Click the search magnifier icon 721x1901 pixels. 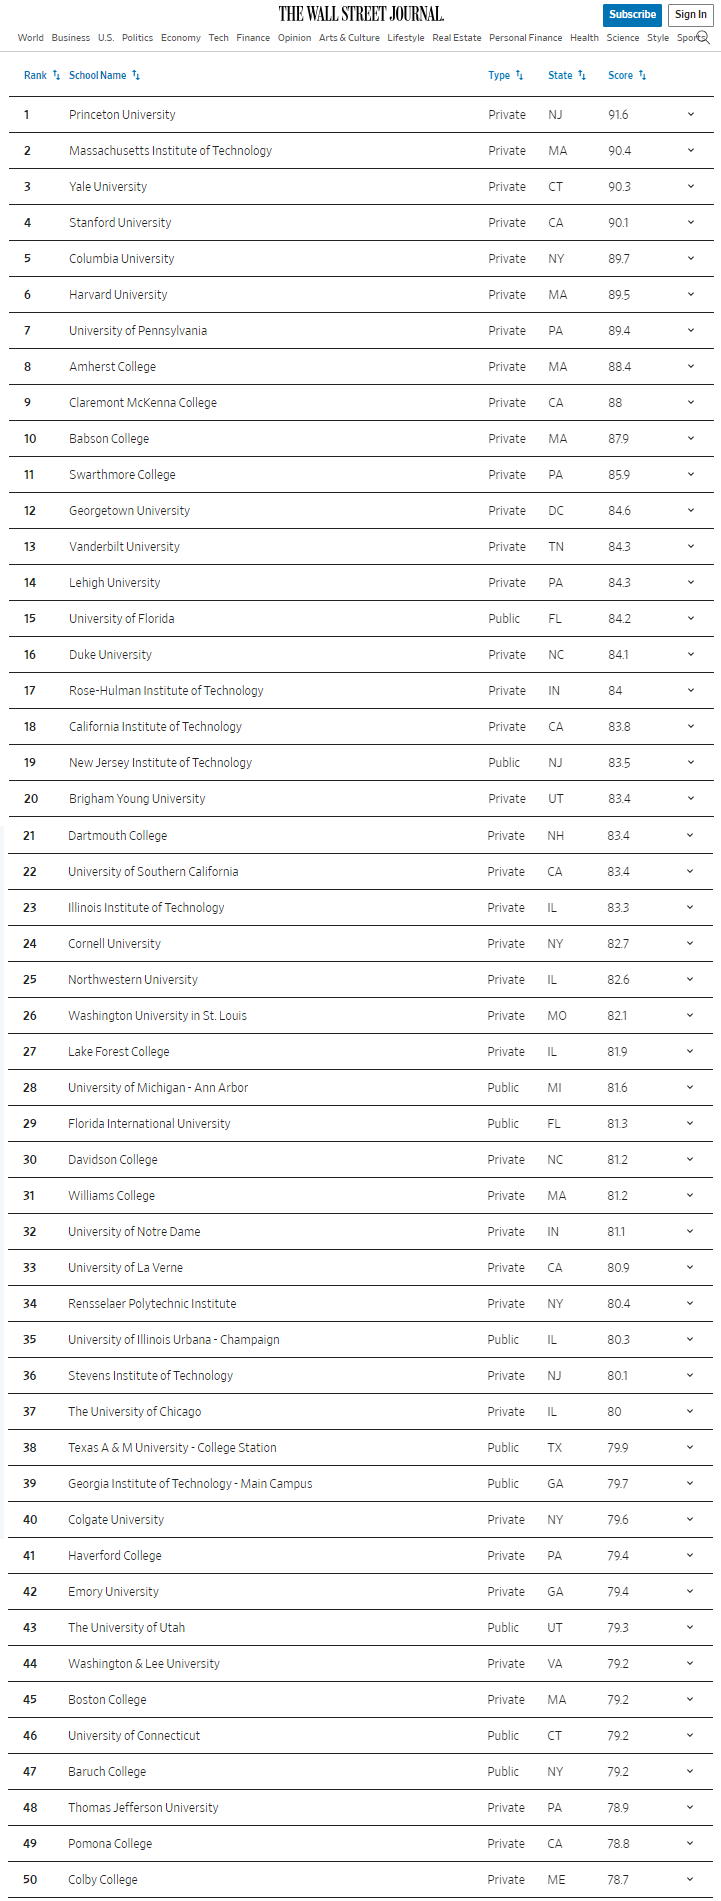(x=703, y=38)
